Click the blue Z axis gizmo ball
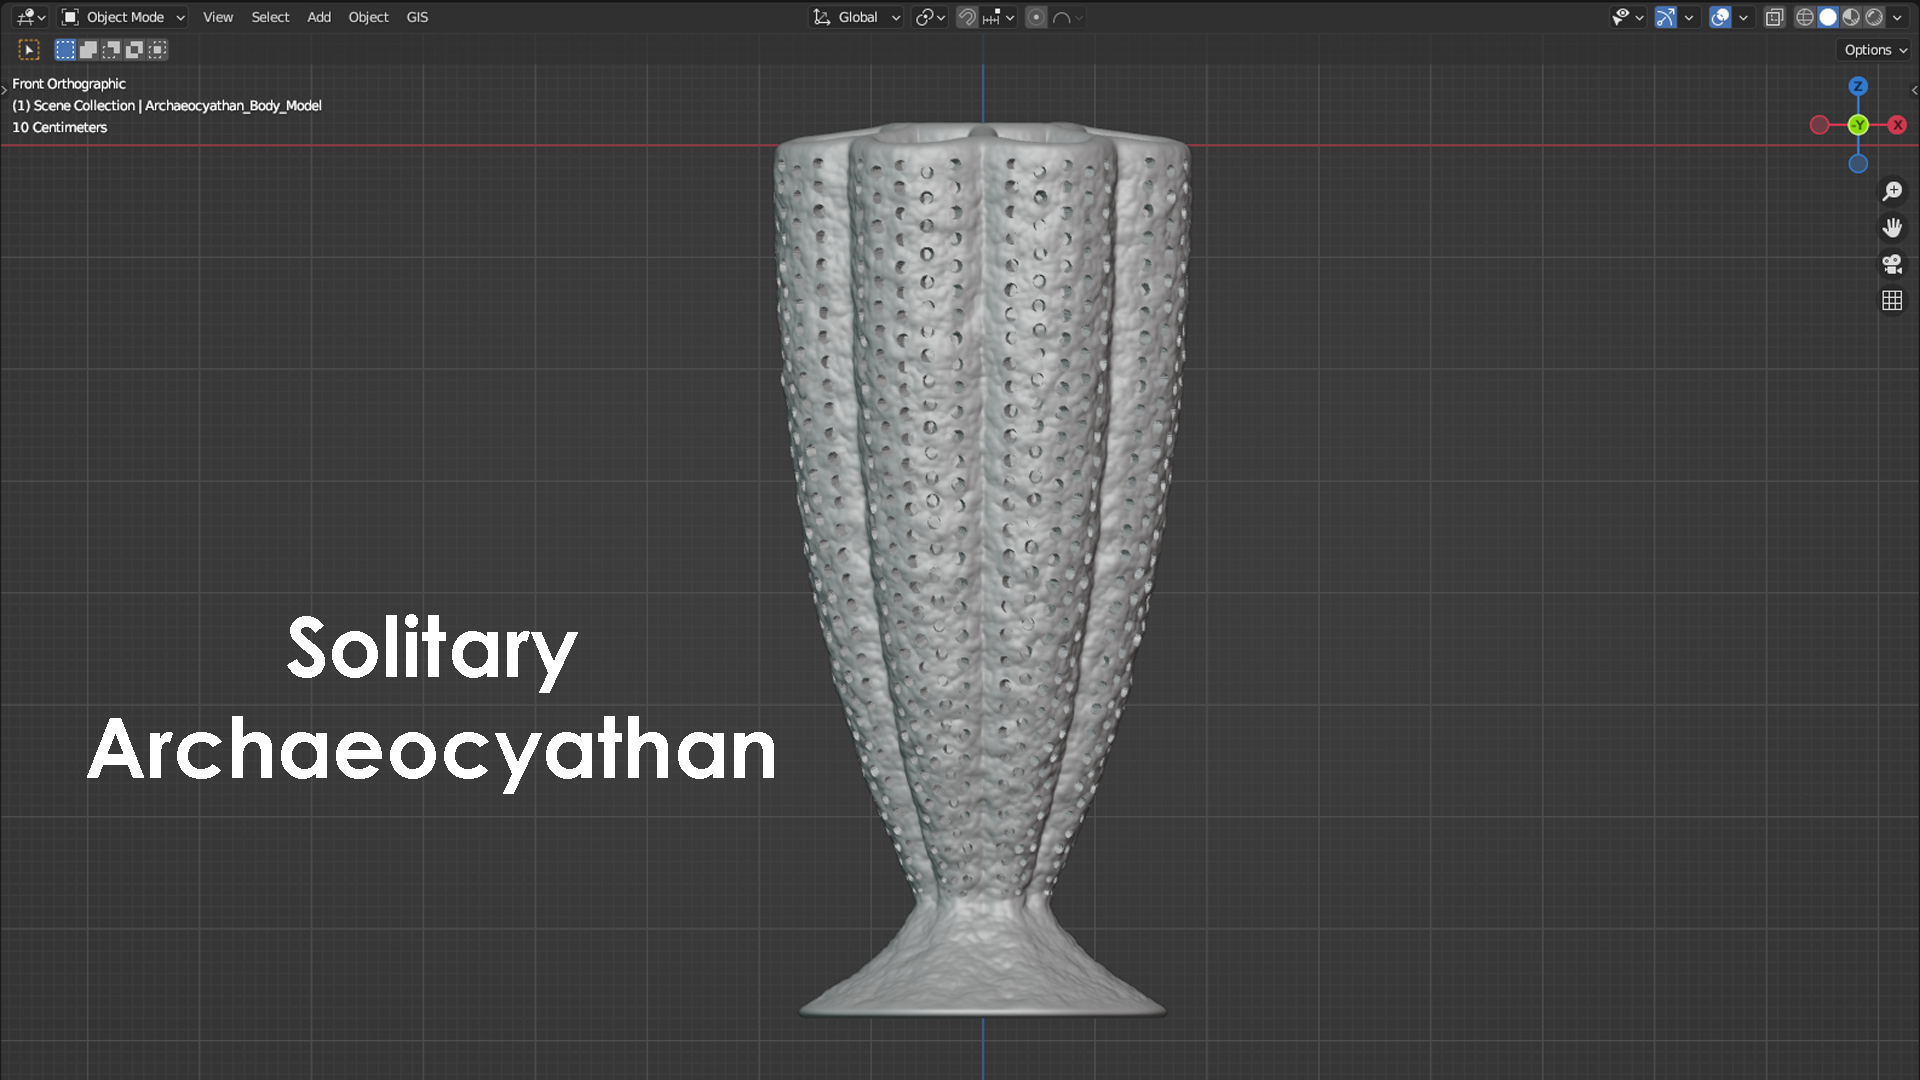Screen dimensions: 1920x1080 pos(1858,86)
